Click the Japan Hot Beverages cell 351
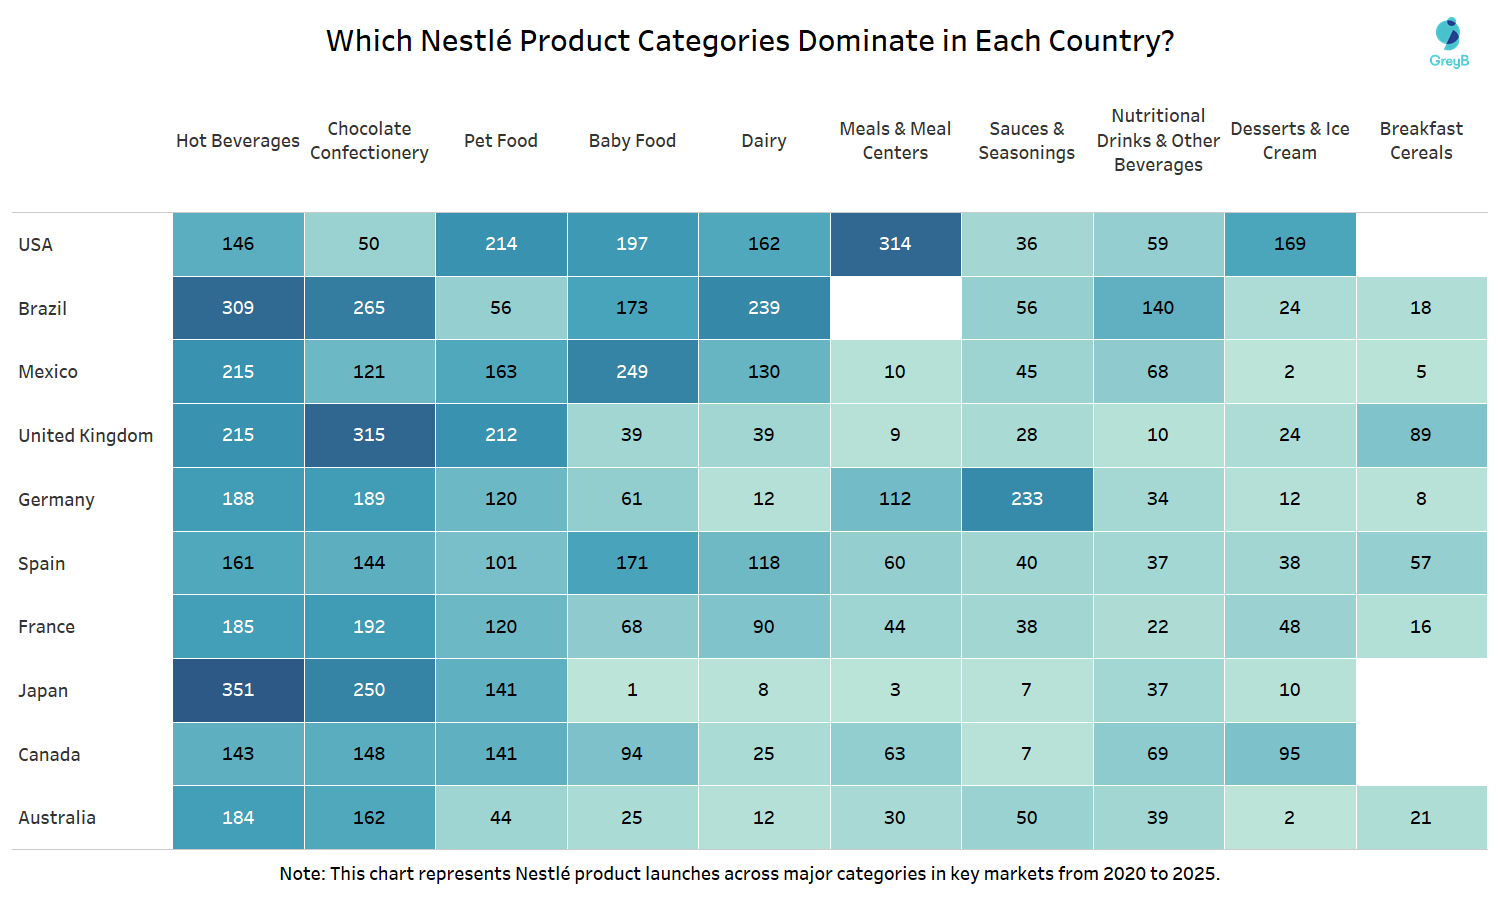 (238, 690)
